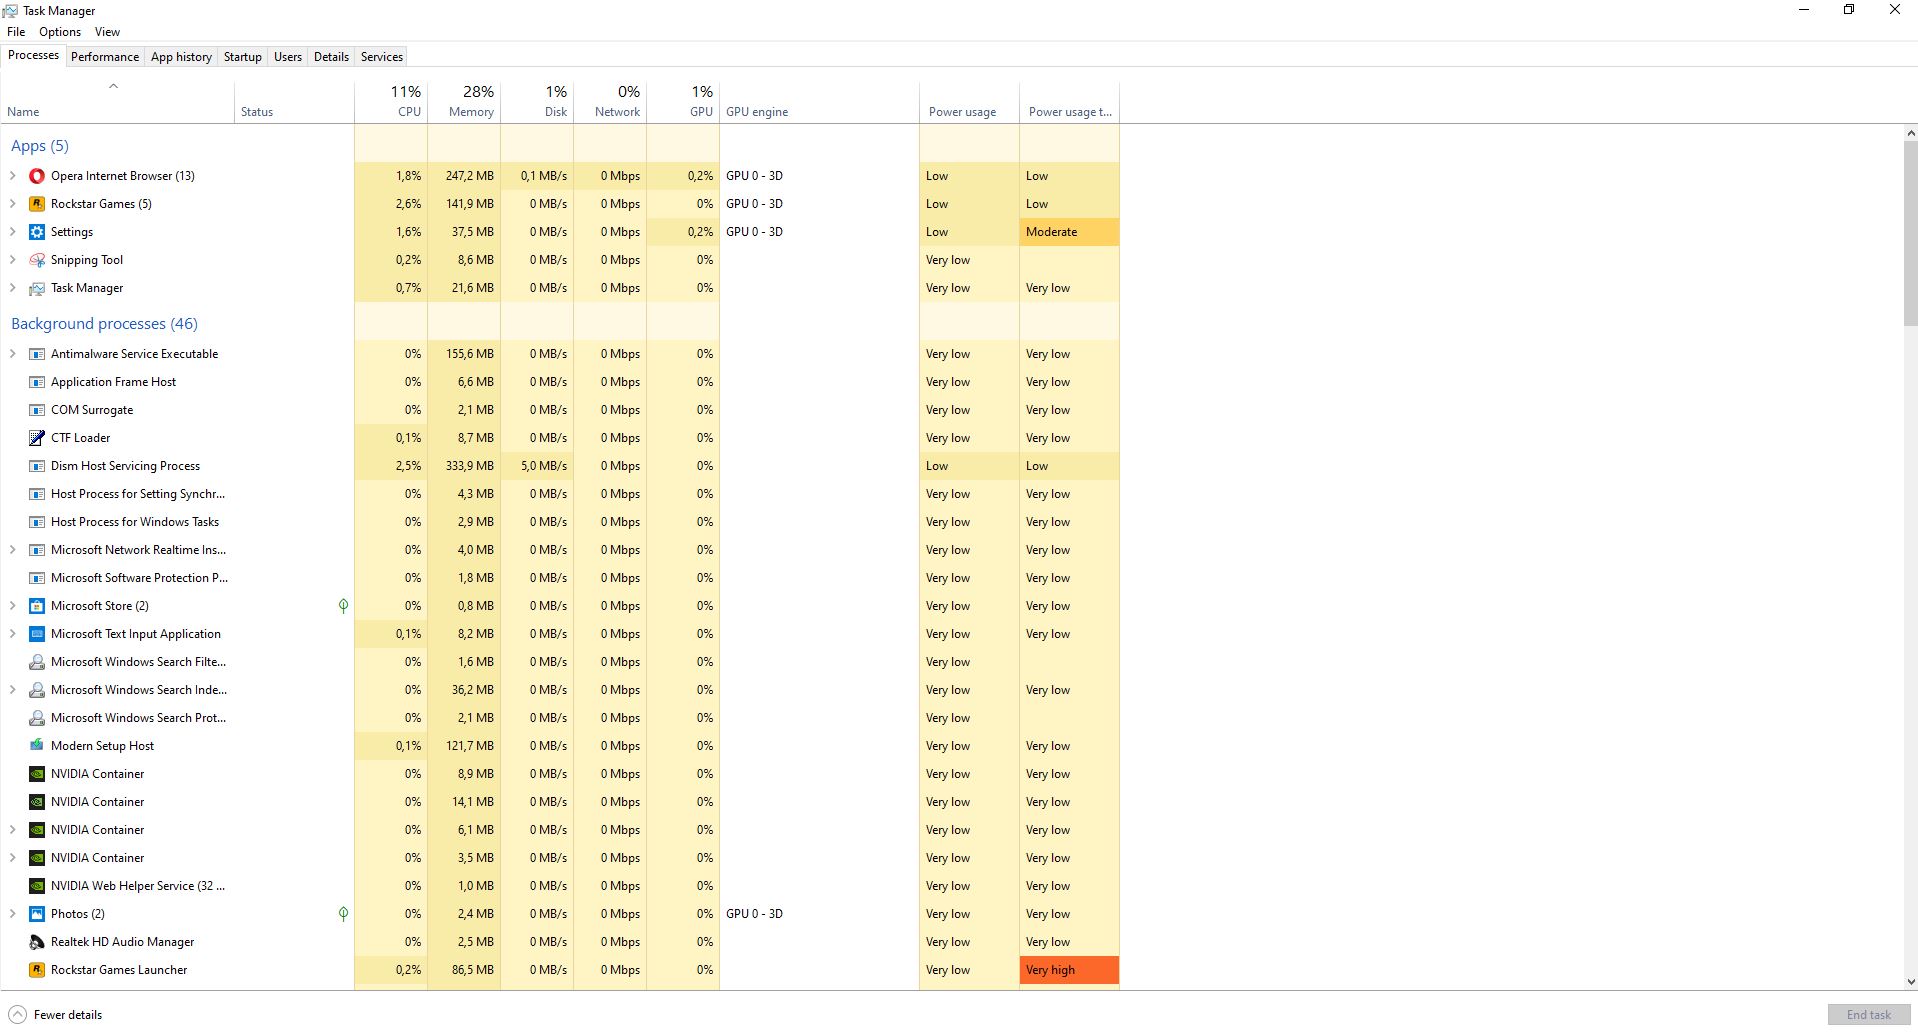The image size is (1918, 1035).
Task: Sort processes by the CPU column header
Action: 391,102
